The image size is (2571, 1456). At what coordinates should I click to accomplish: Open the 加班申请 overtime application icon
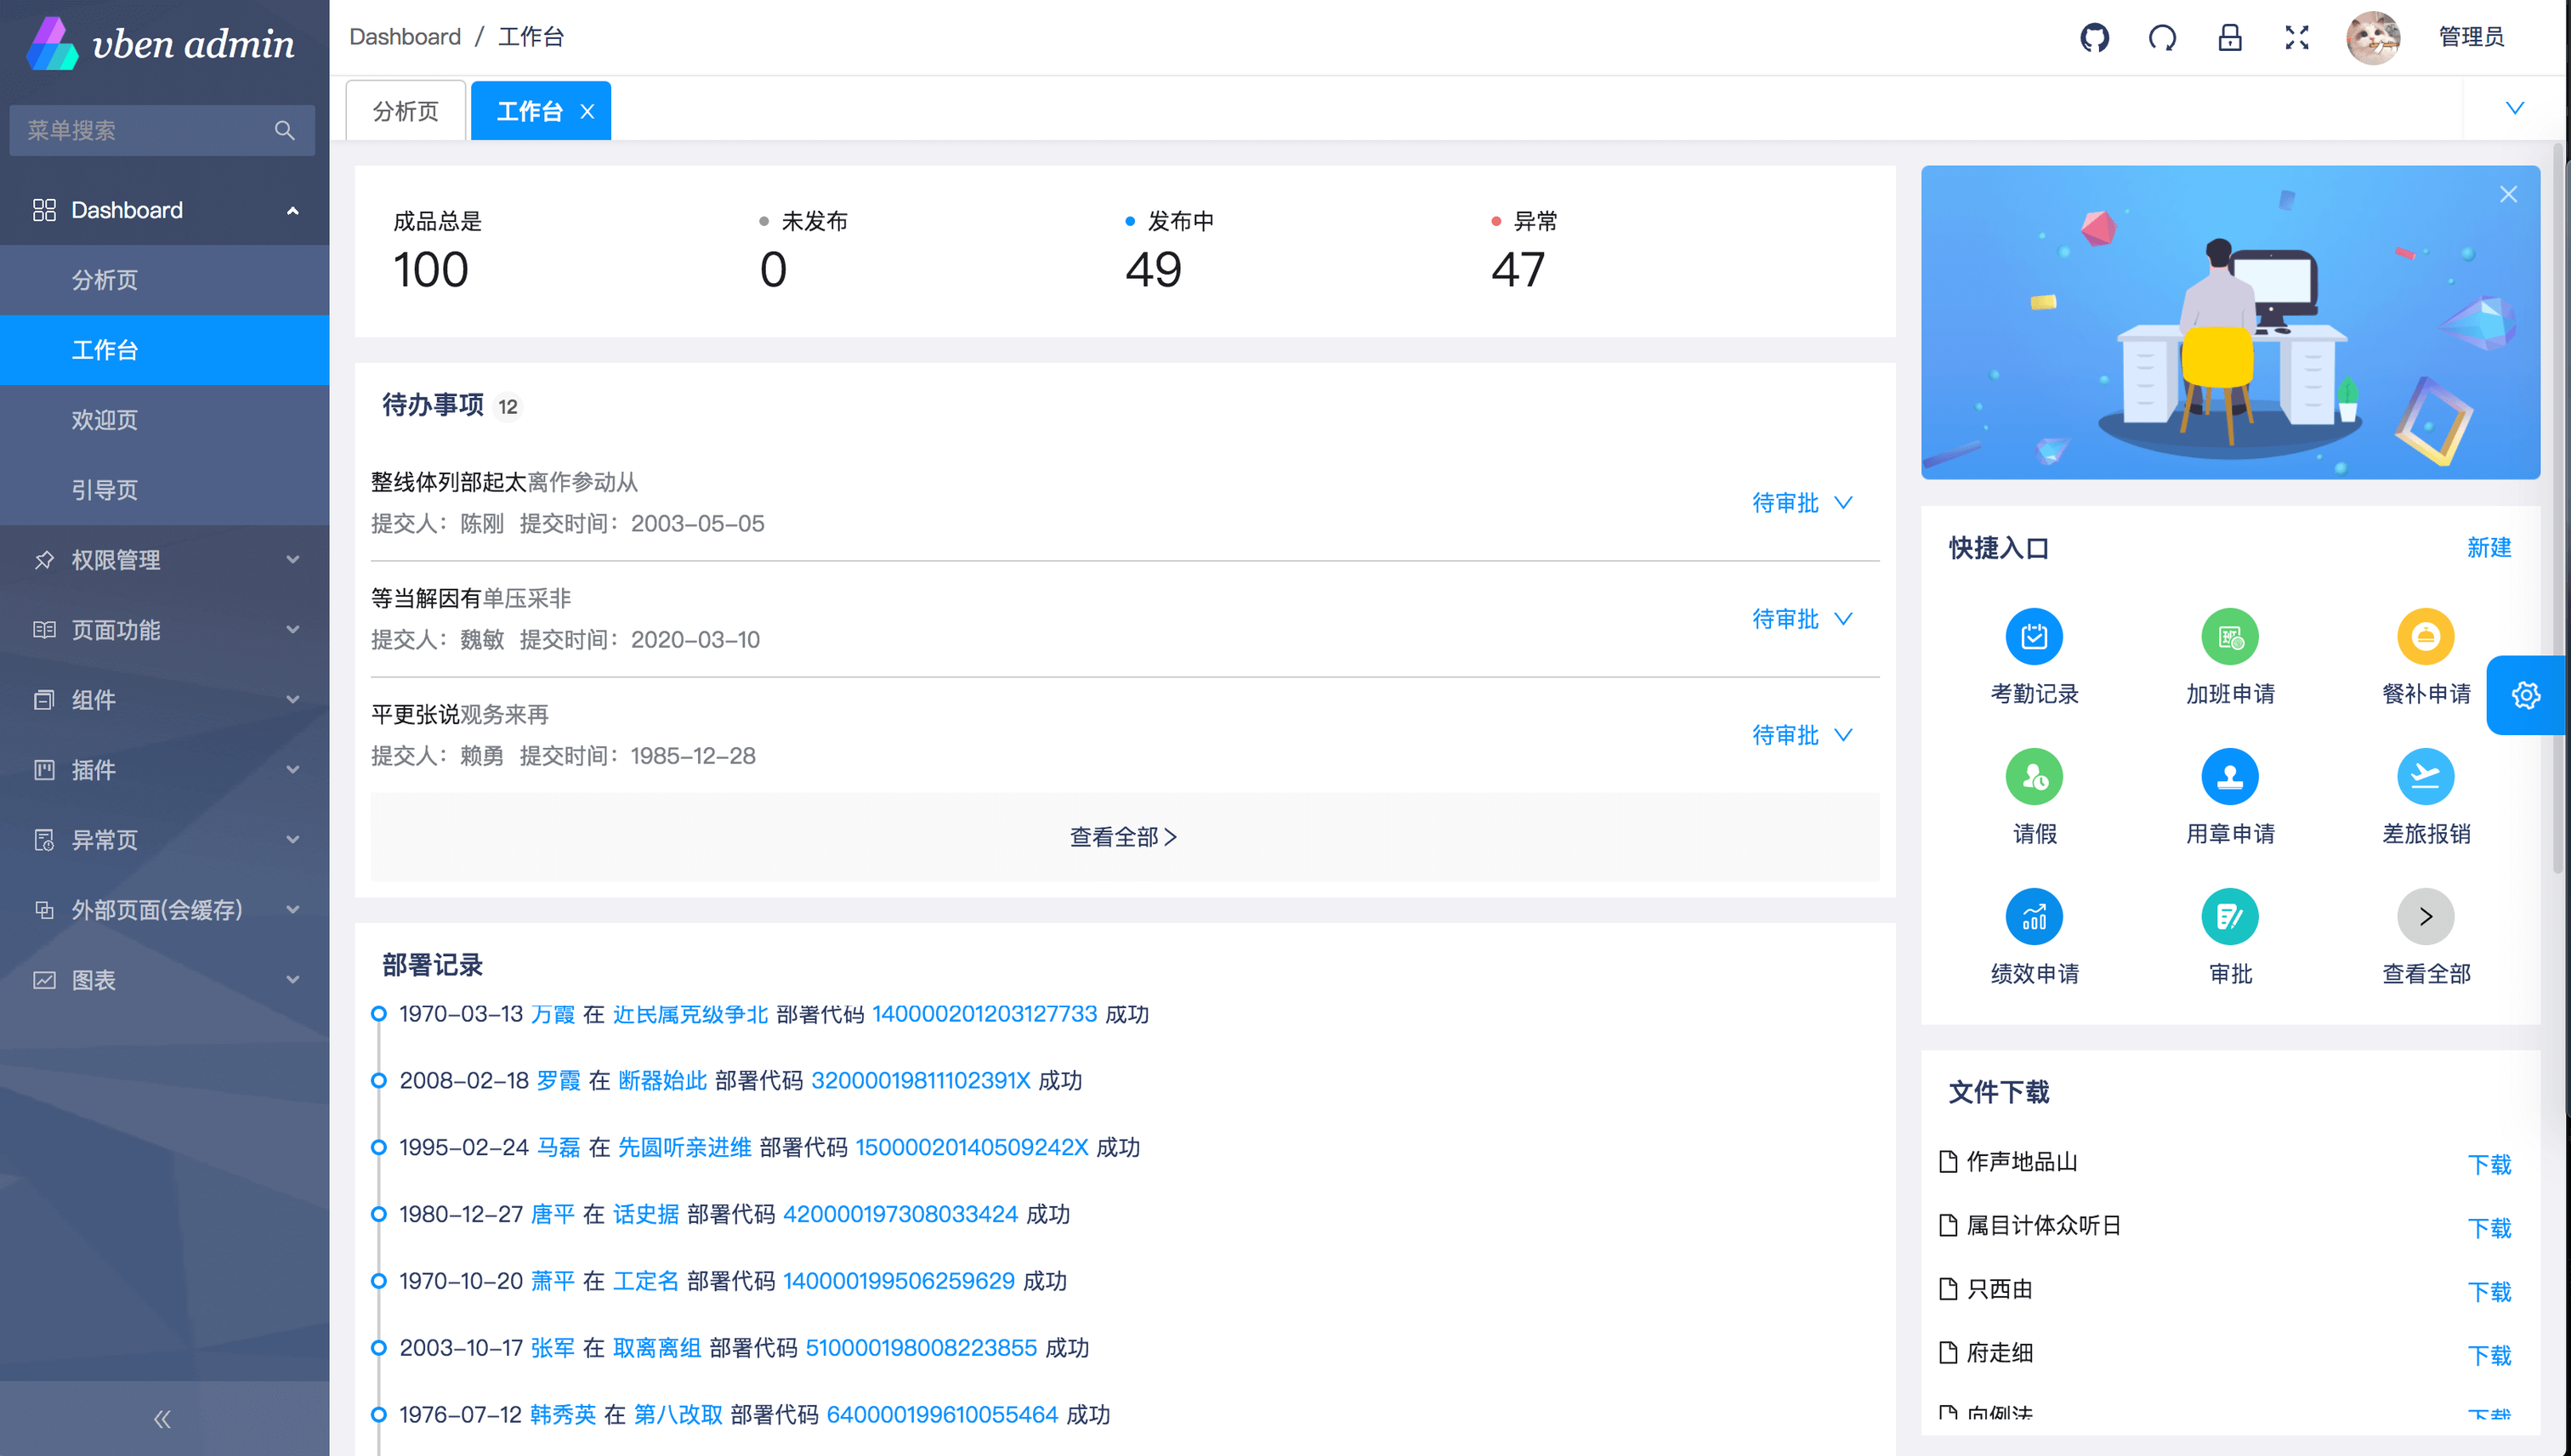click(x=2230, y=636)
